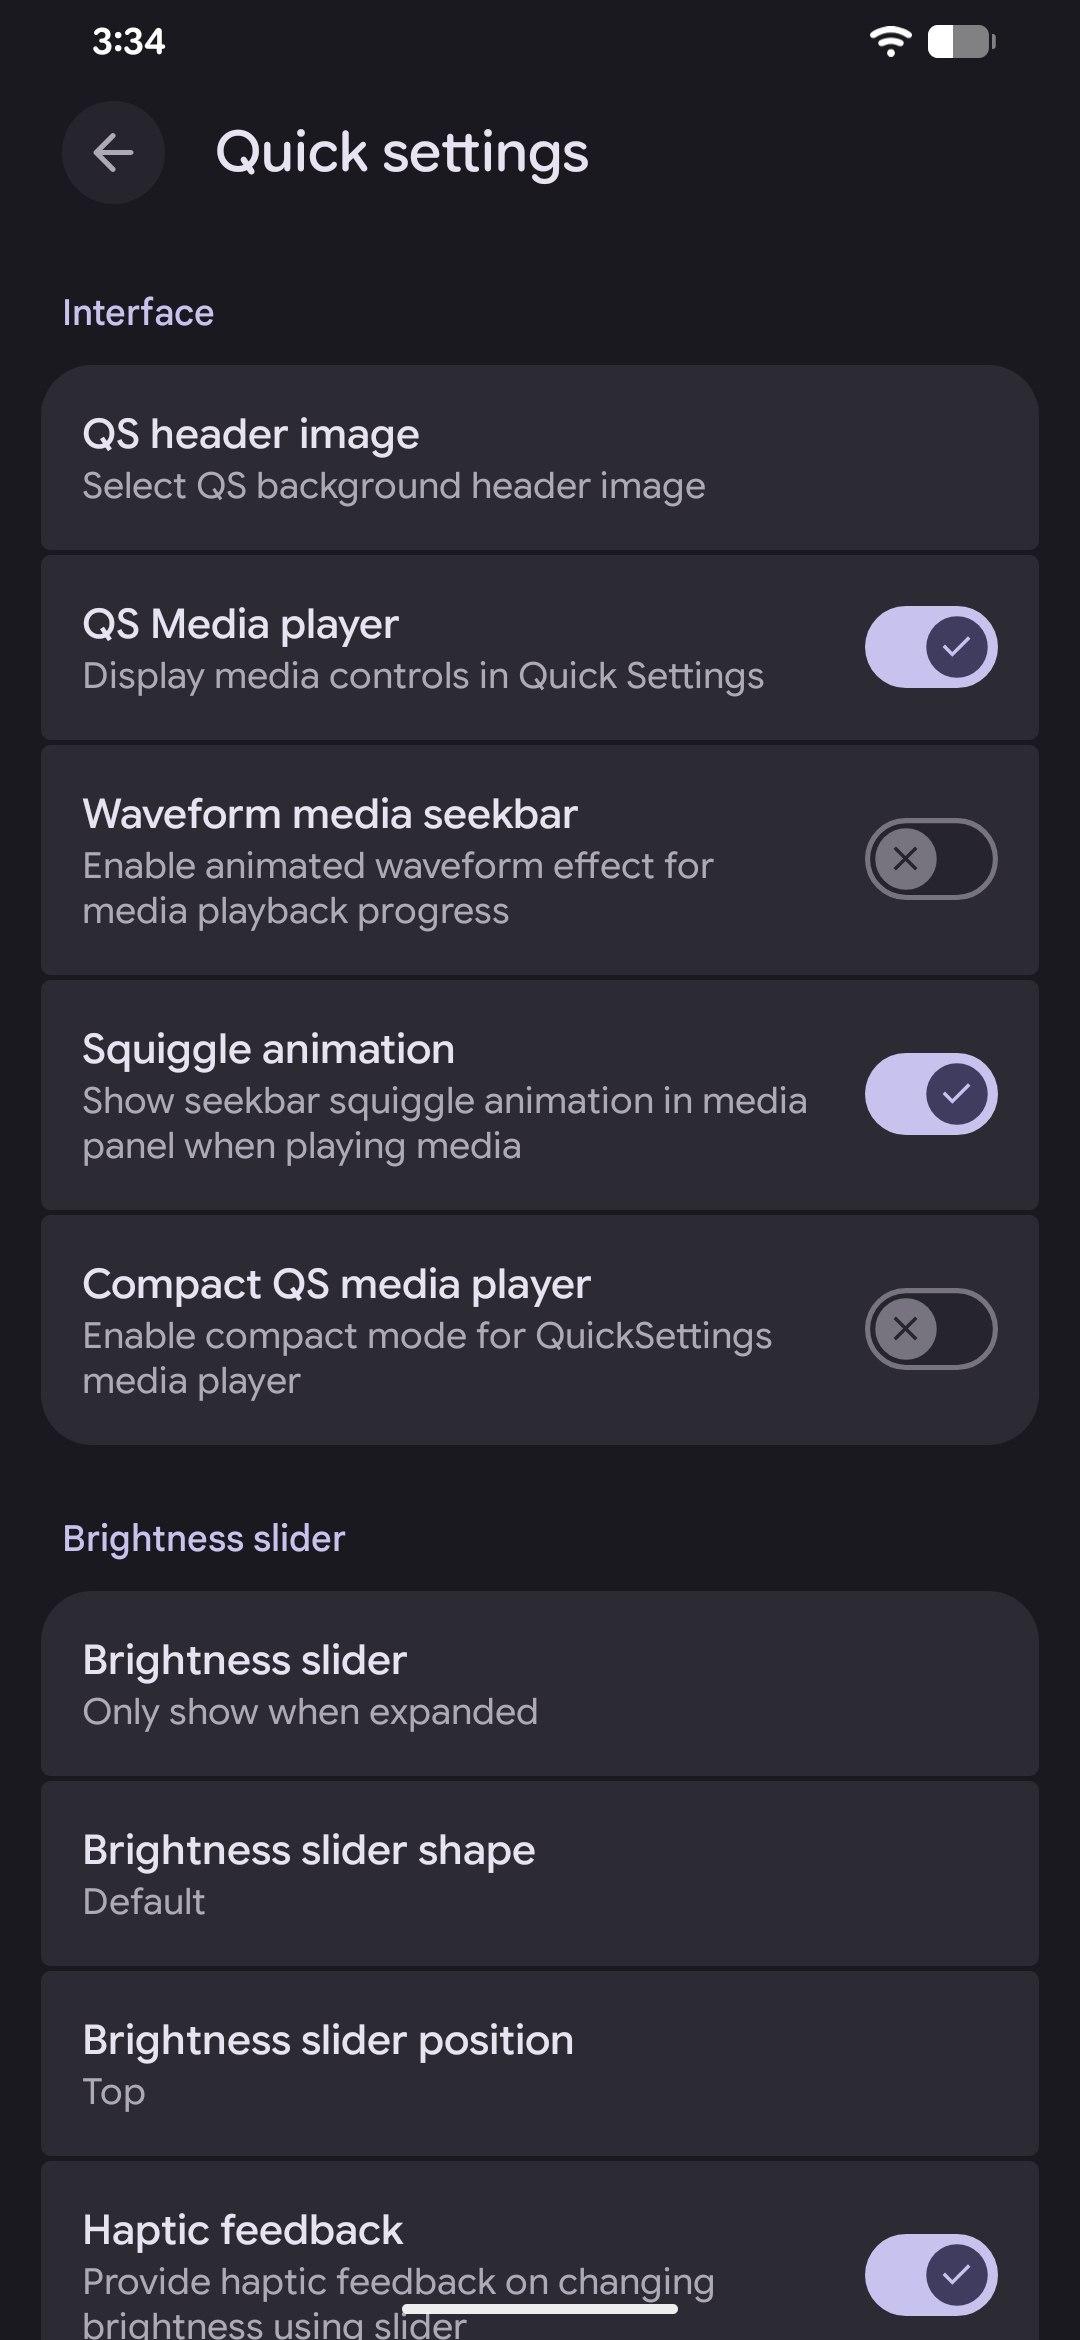Open Brightness slider shape selector

click(x=540, y=1874)
